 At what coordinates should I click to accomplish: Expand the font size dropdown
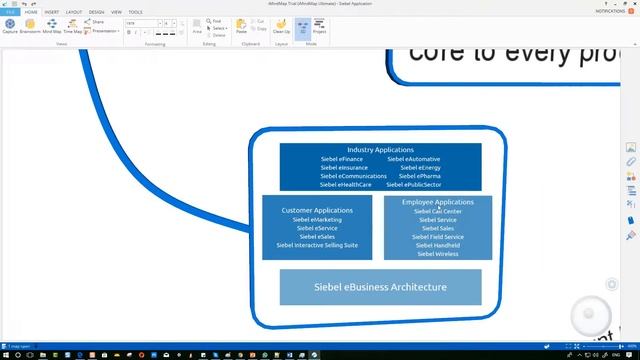[174, 23]
